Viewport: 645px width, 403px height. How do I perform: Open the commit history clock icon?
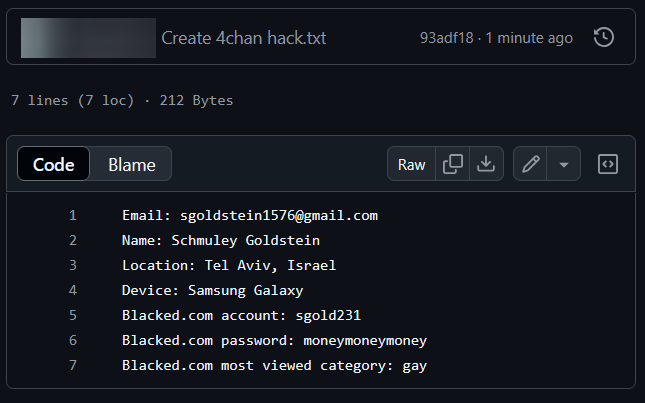pos(604,37)
